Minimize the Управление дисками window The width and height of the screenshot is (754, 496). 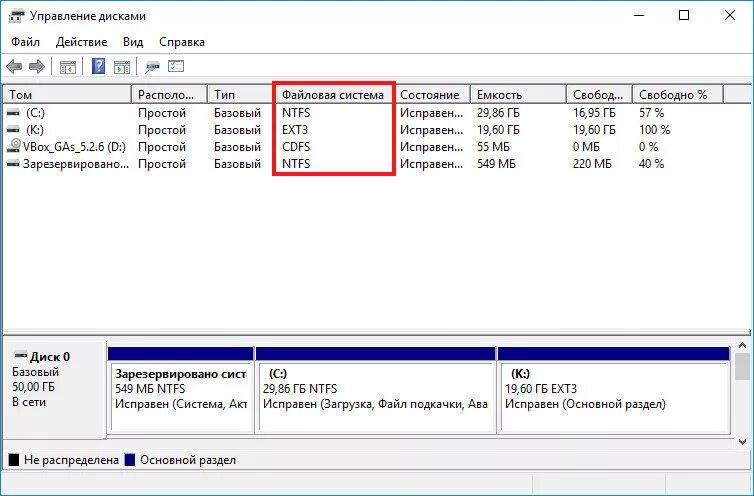639,15
